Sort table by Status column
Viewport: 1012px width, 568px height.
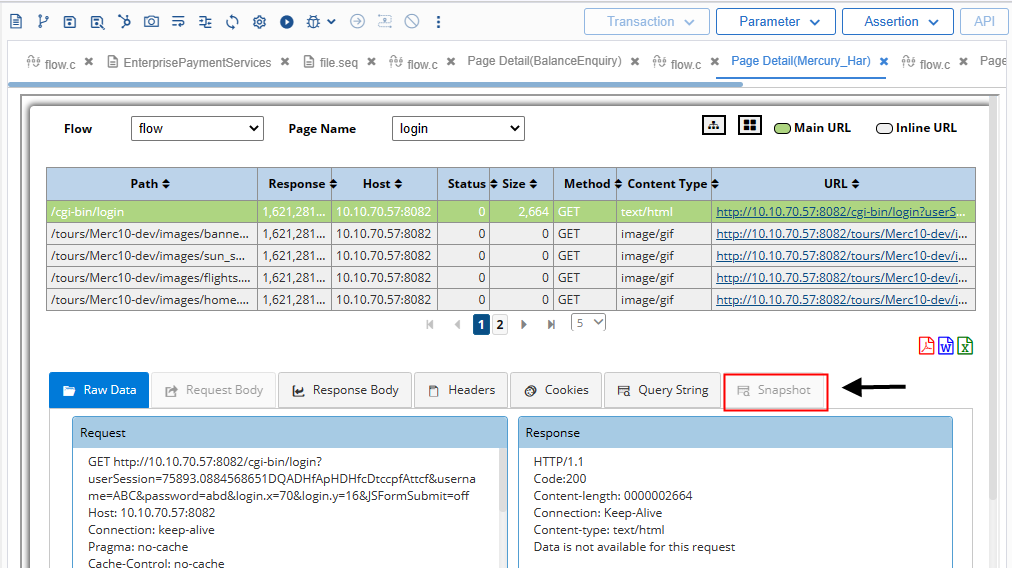[494, 184]
